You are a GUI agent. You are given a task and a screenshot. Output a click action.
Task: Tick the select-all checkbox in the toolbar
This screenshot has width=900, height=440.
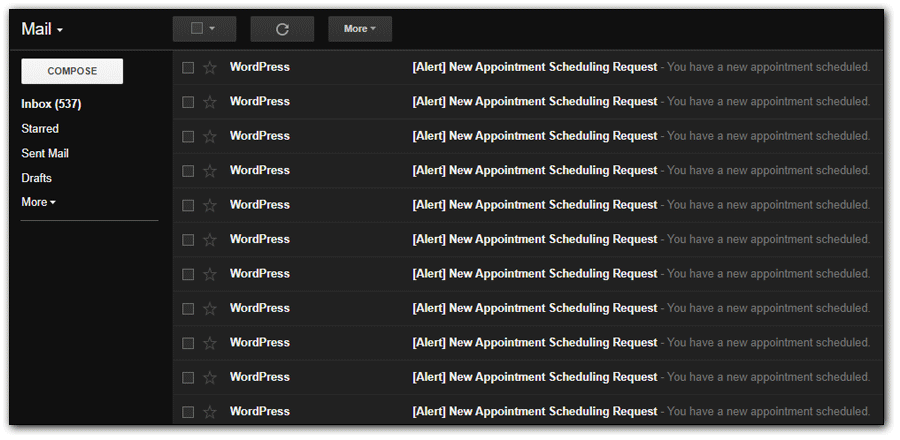[x=197, y=28]
